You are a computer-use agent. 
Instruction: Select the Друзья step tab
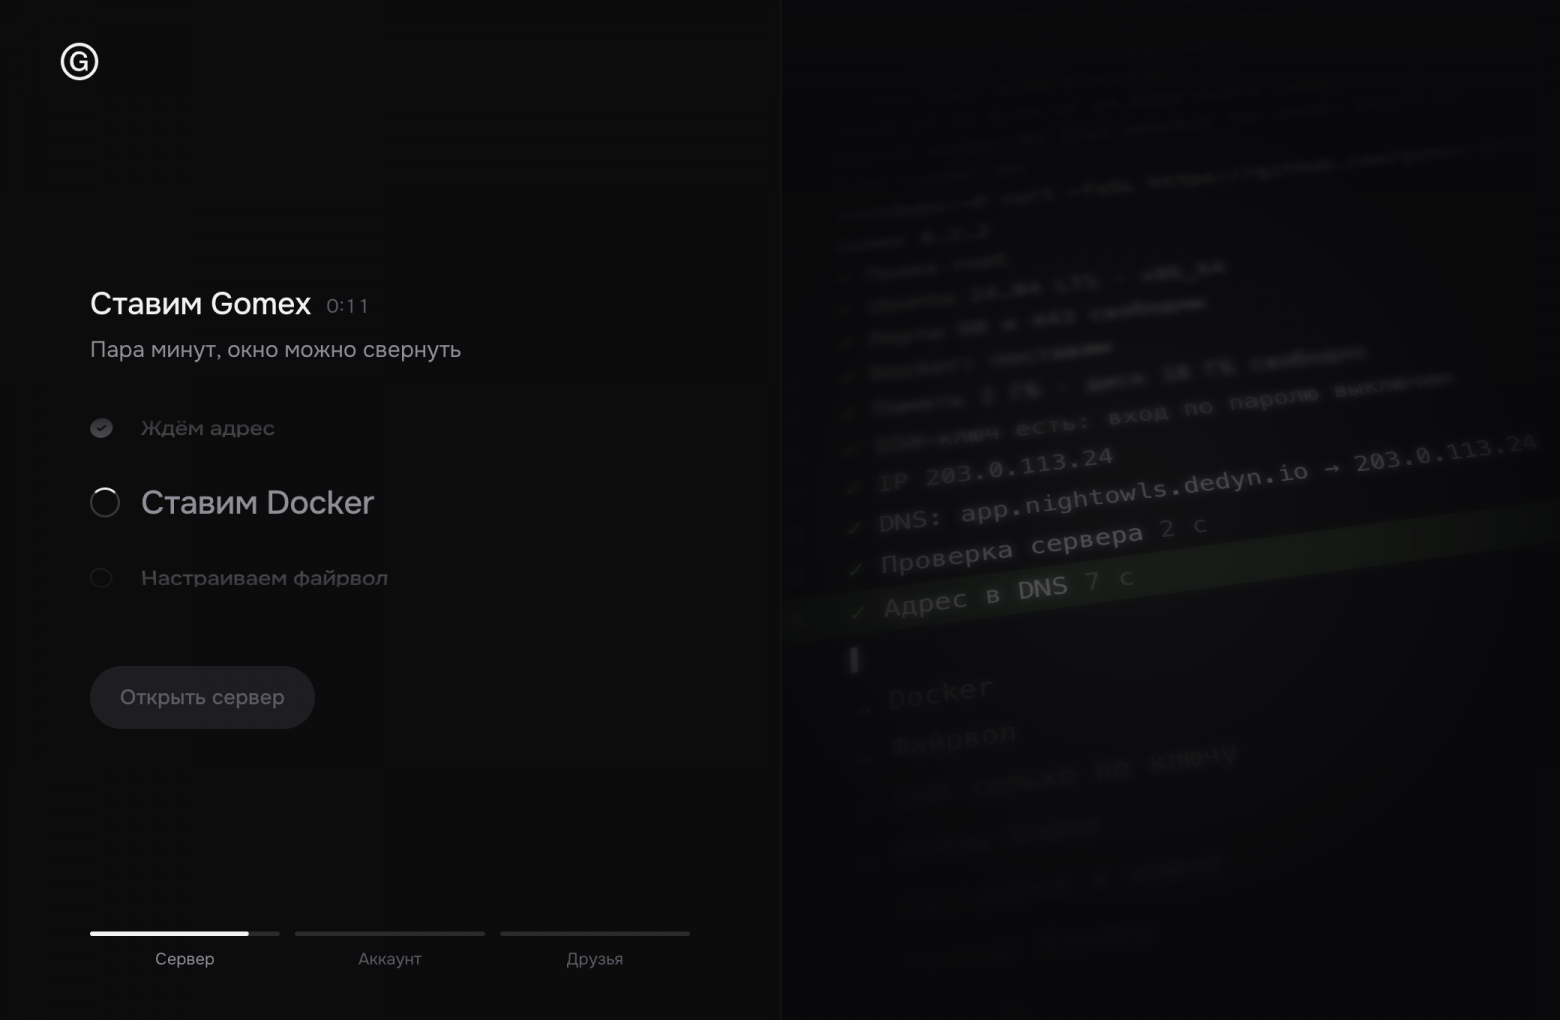click(595, 958)
